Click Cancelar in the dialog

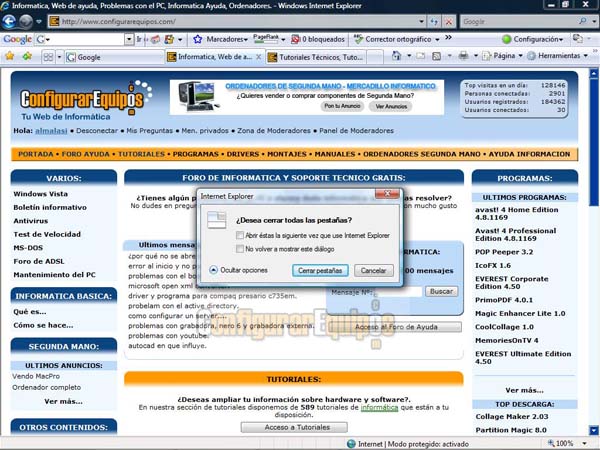click(373, 271)
